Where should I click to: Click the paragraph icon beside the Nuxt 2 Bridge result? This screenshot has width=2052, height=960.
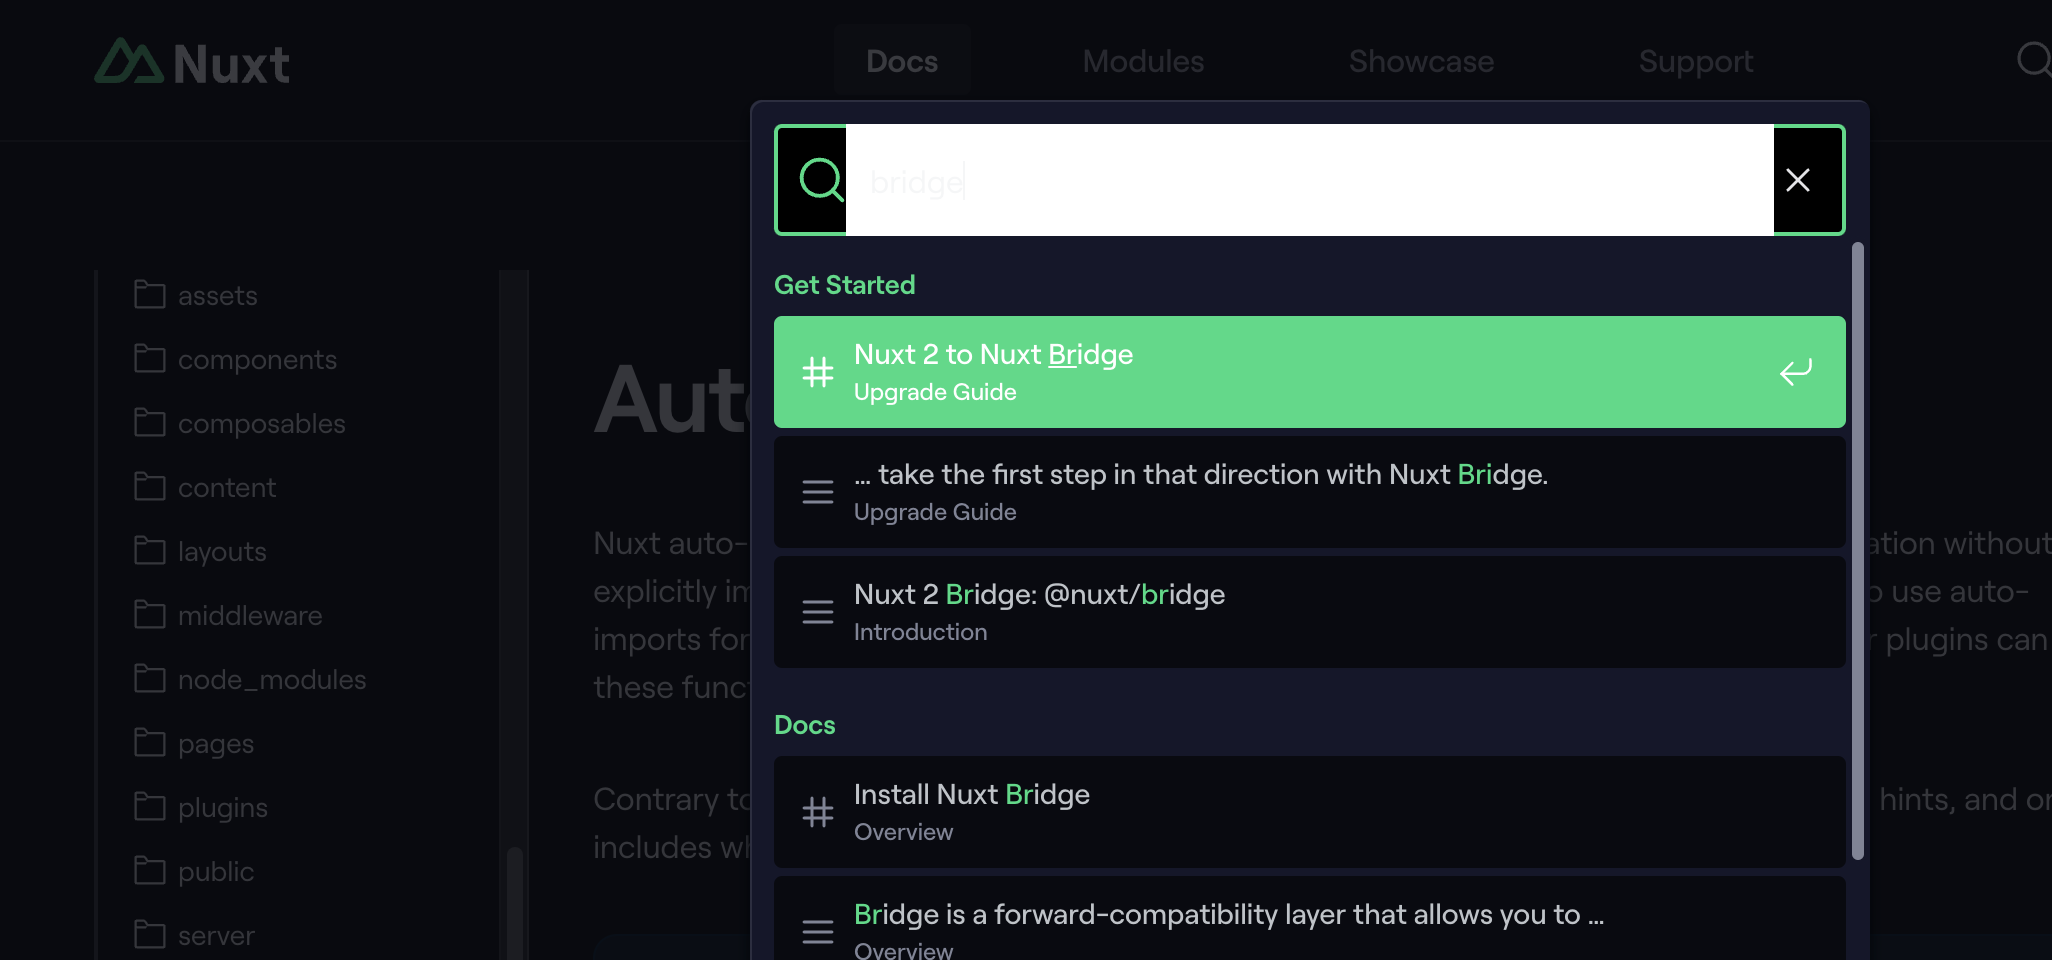click(818, 612)
